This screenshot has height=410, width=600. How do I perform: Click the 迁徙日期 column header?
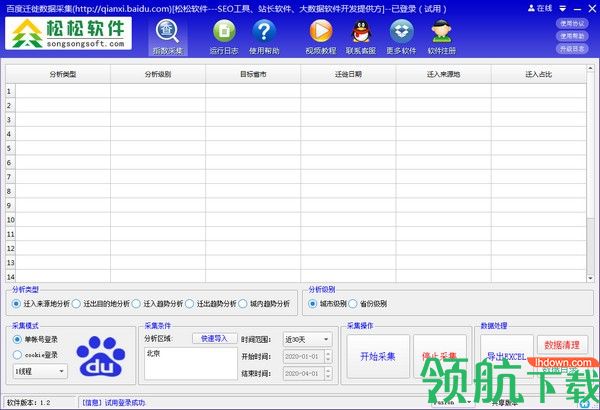click(348, 74)
